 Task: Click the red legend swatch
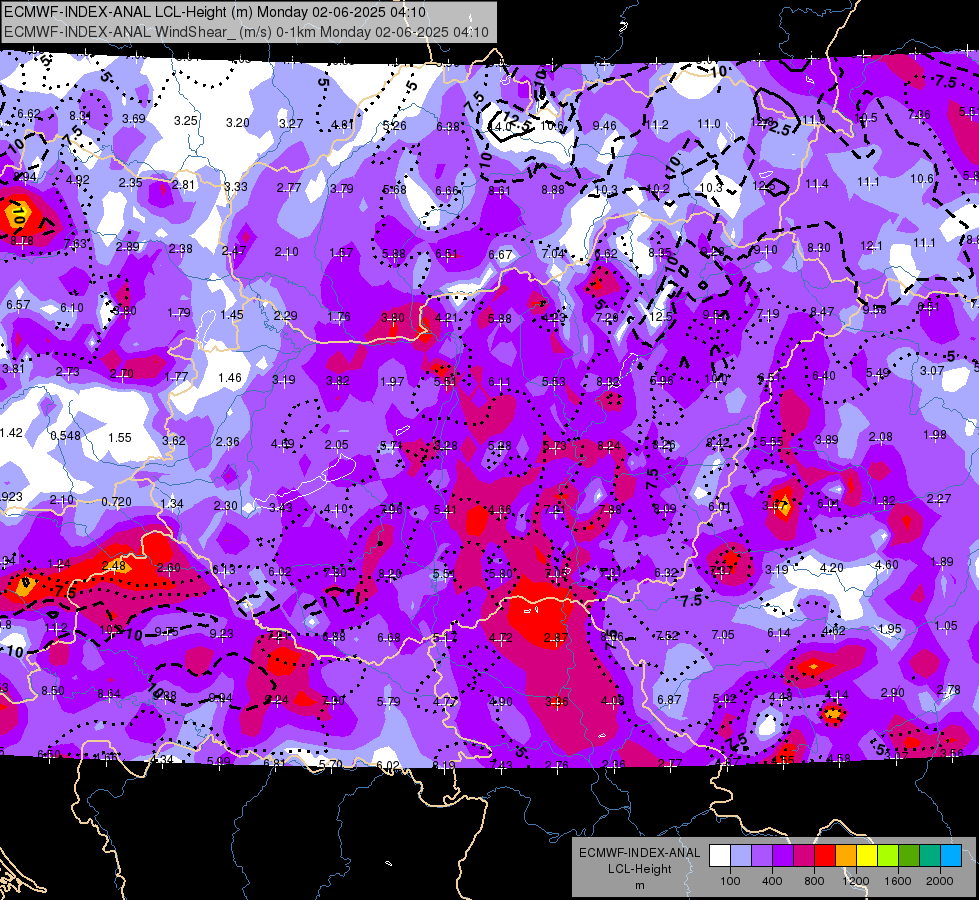pyautogui.click(x=825, y=856)
